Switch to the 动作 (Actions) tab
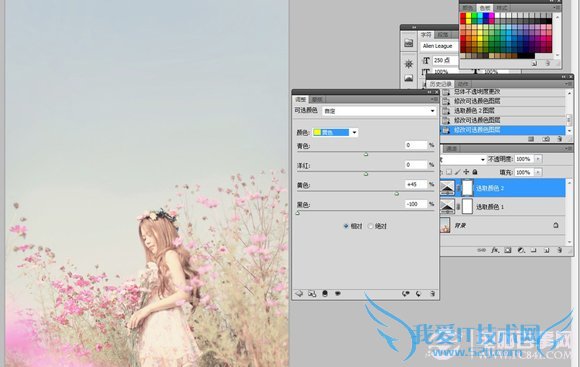This screenshot has height=367, width=580. pyautogui.click(x=463, y=84)
